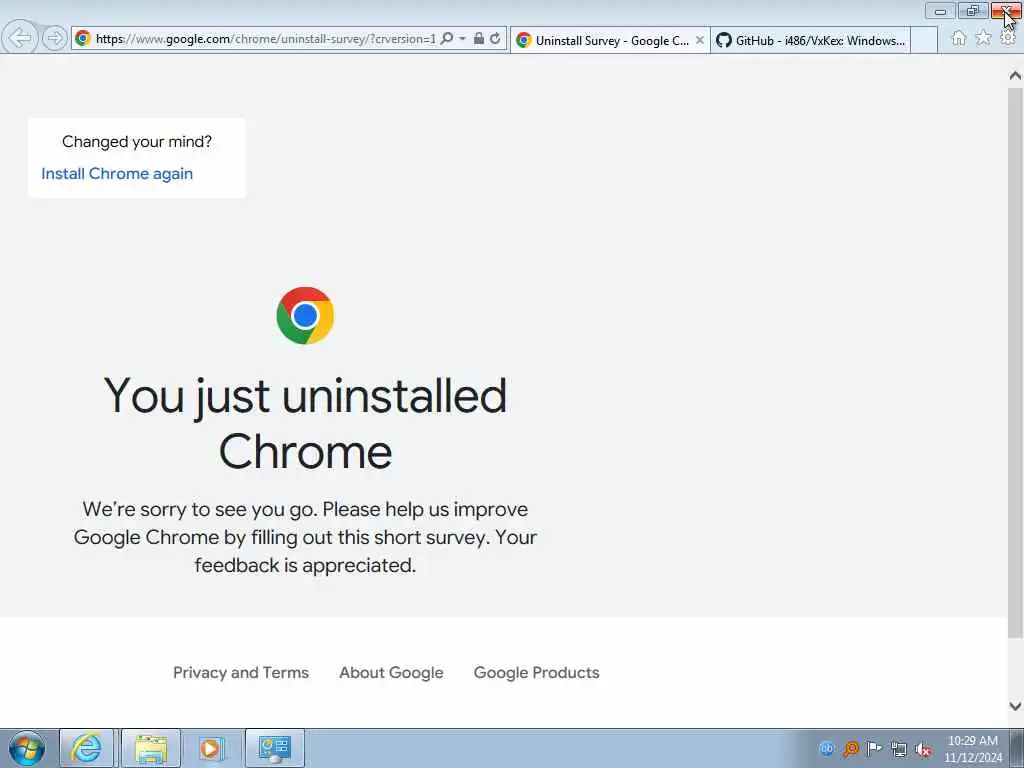Open the Privacy and Terms link

(241, 673)
